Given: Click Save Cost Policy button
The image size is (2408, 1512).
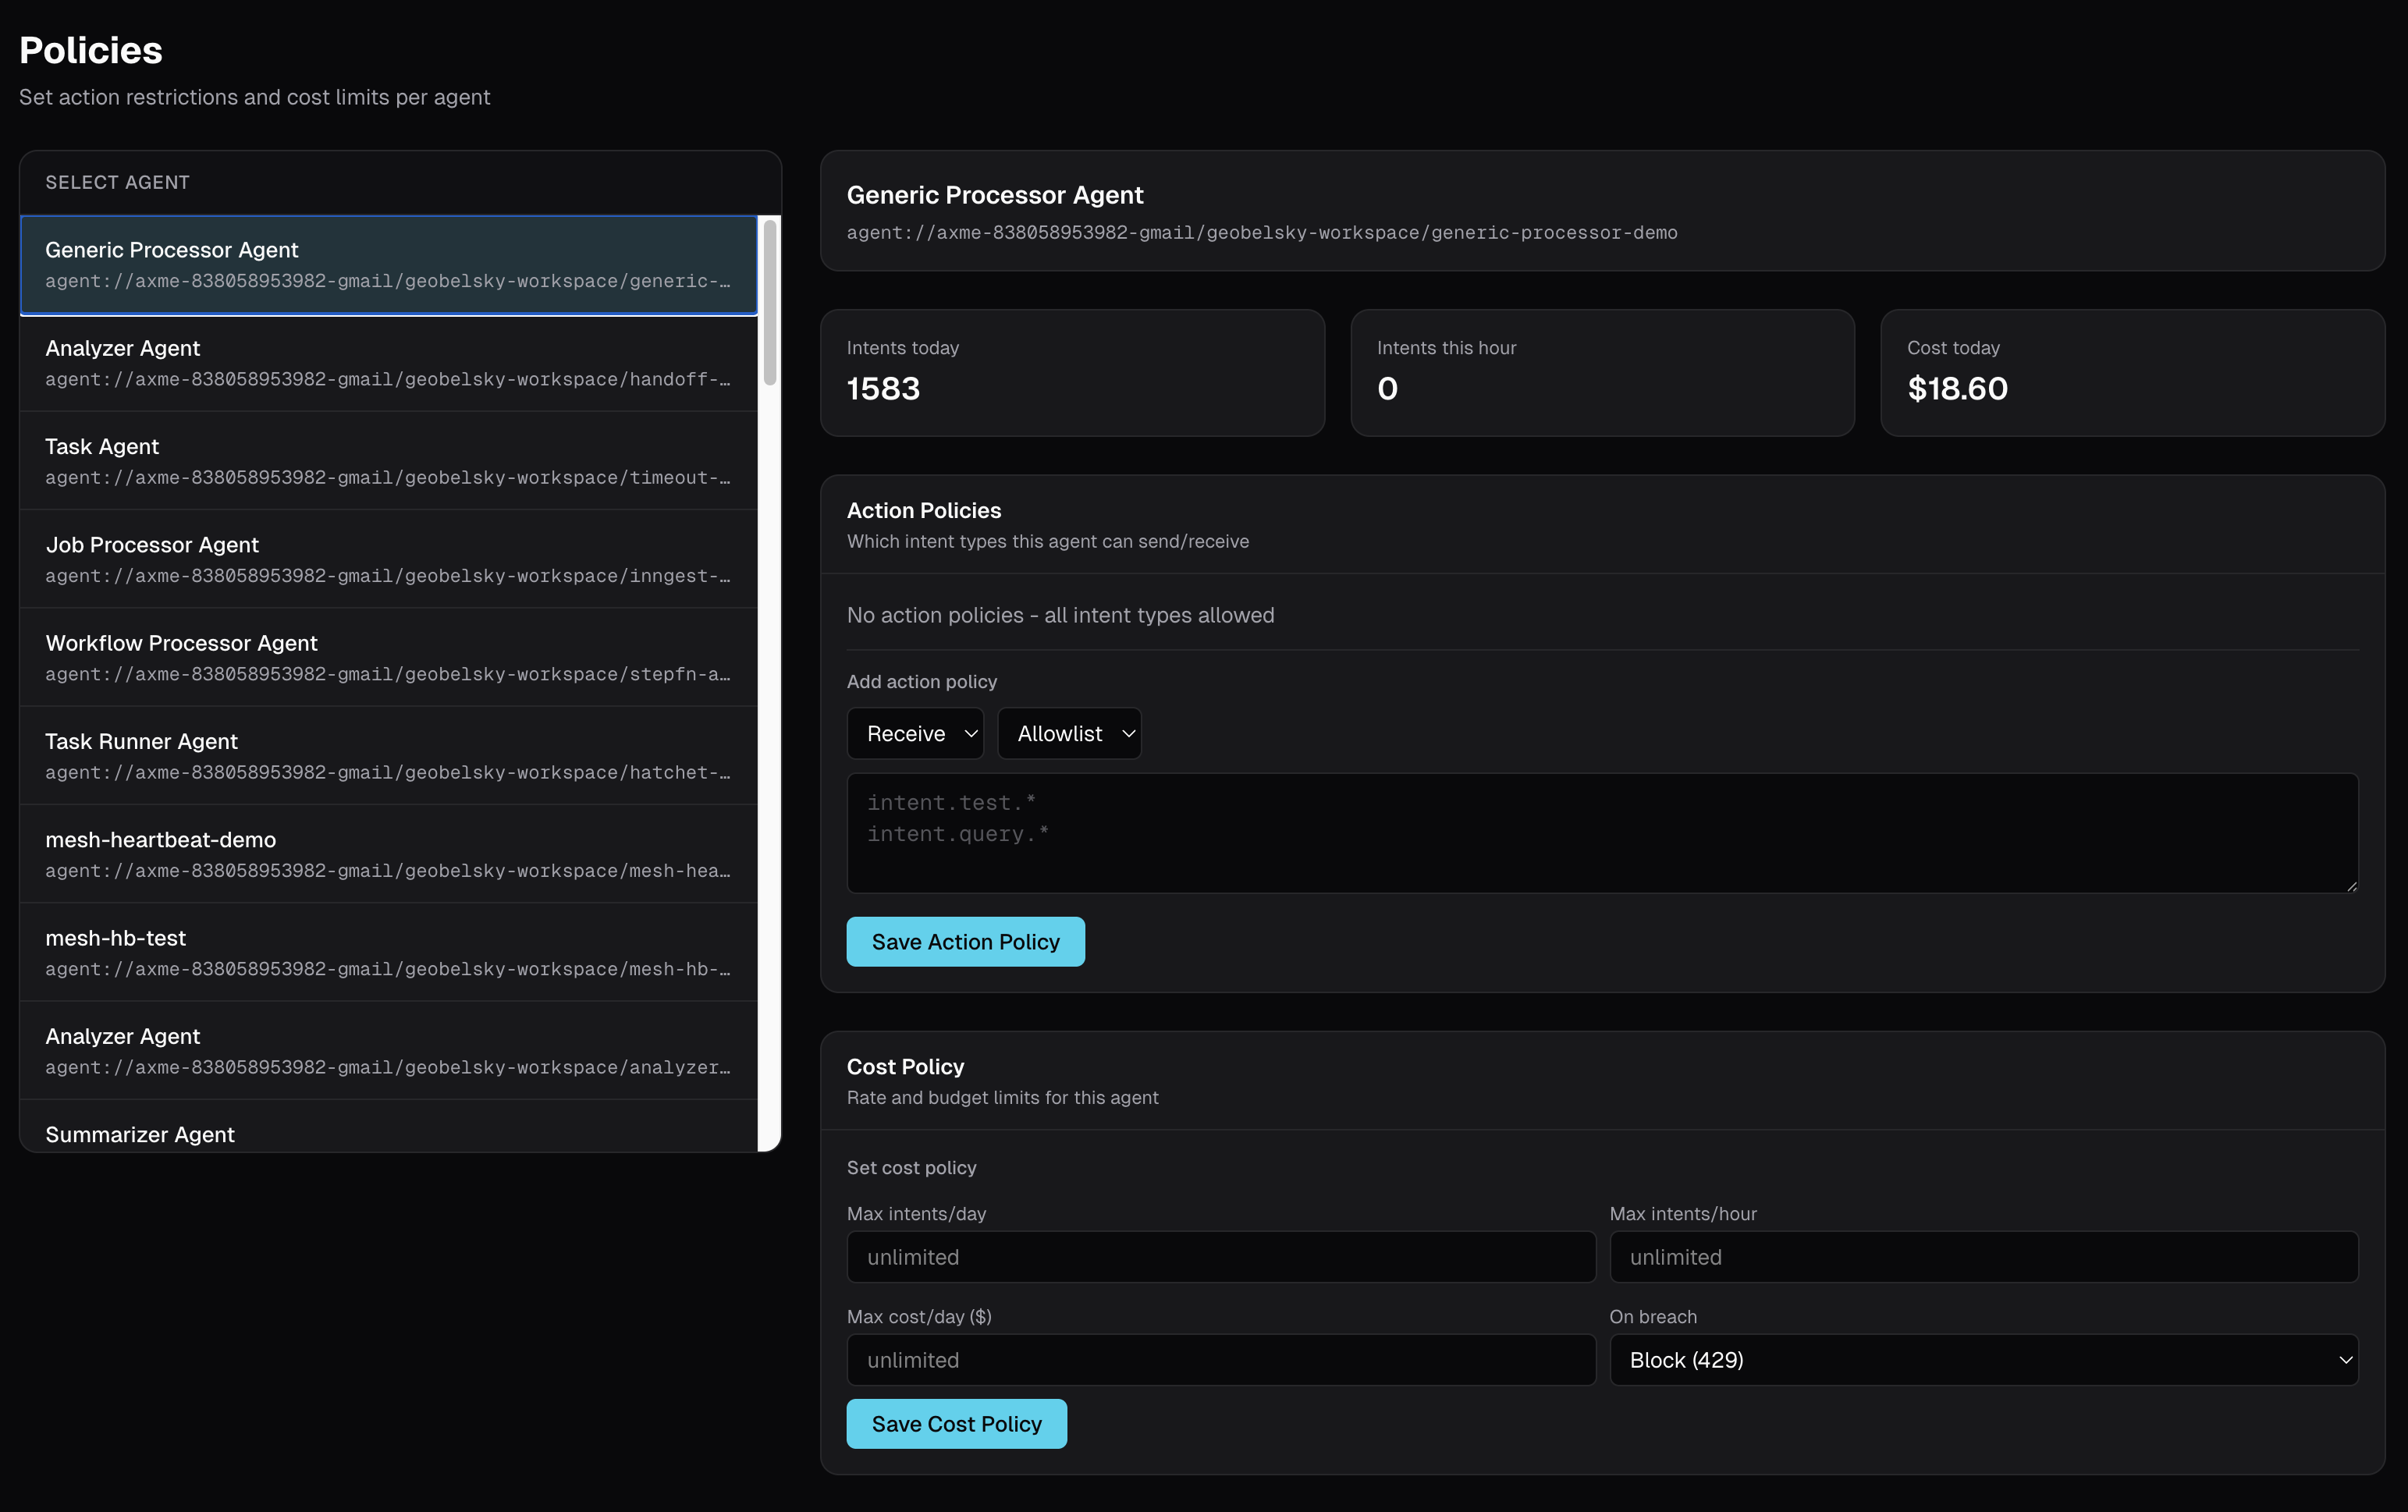Looking at the screenshot, I should pos(956,1424).
